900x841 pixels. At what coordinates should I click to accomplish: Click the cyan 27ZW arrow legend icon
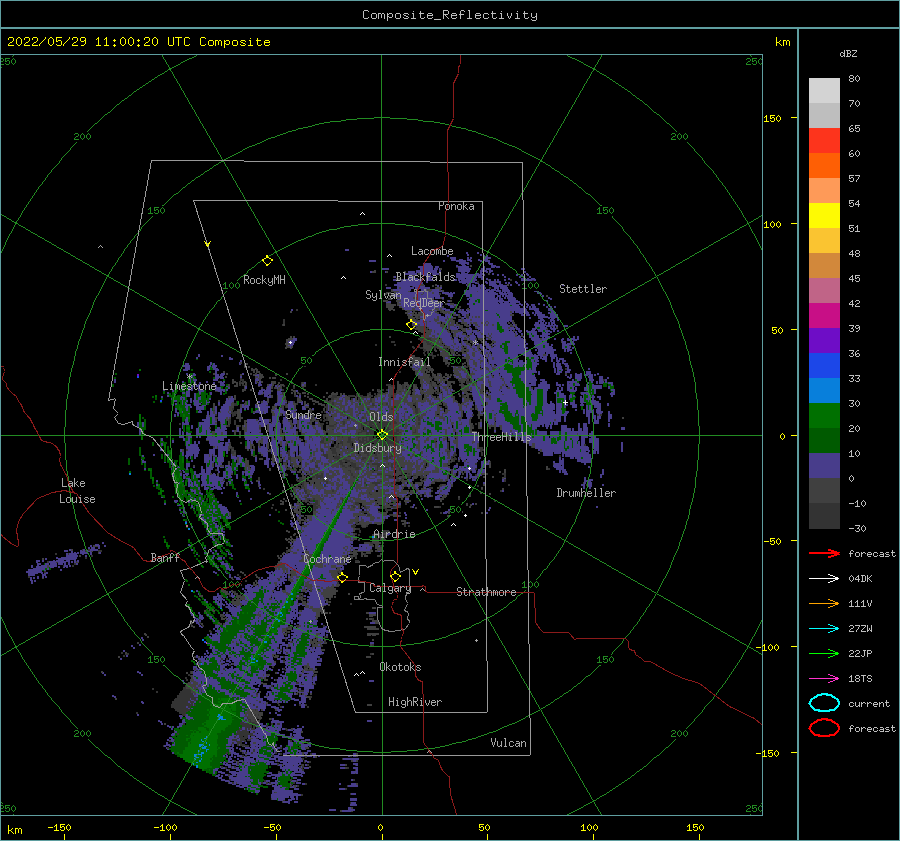tap(824, 629)
